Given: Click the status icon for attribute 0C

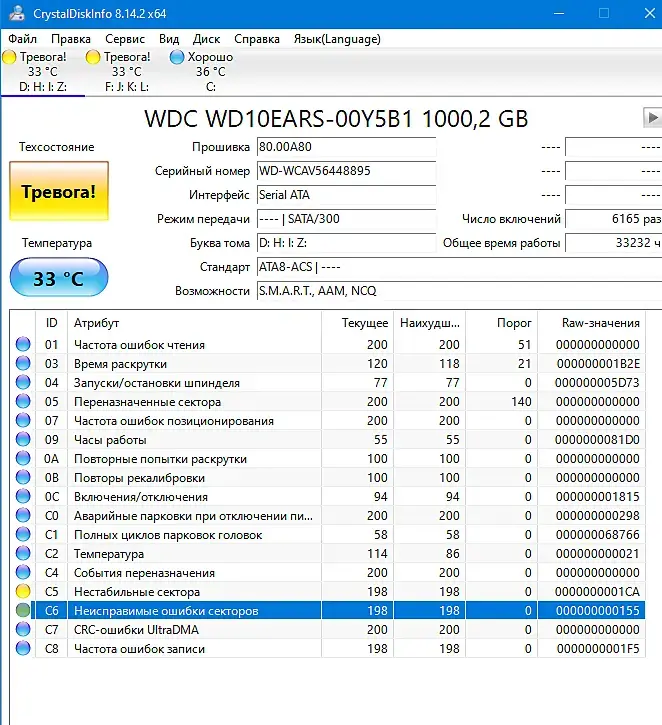Looking at the screenshot, I should pos(23,496).
